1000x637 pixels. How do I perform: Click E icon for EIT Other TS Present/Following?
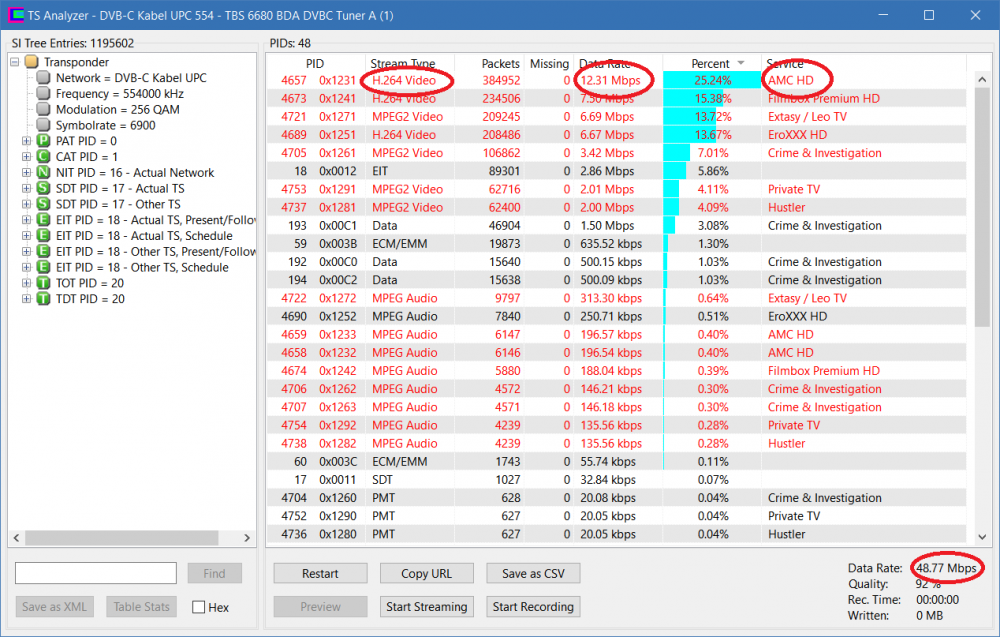[43, 251]
